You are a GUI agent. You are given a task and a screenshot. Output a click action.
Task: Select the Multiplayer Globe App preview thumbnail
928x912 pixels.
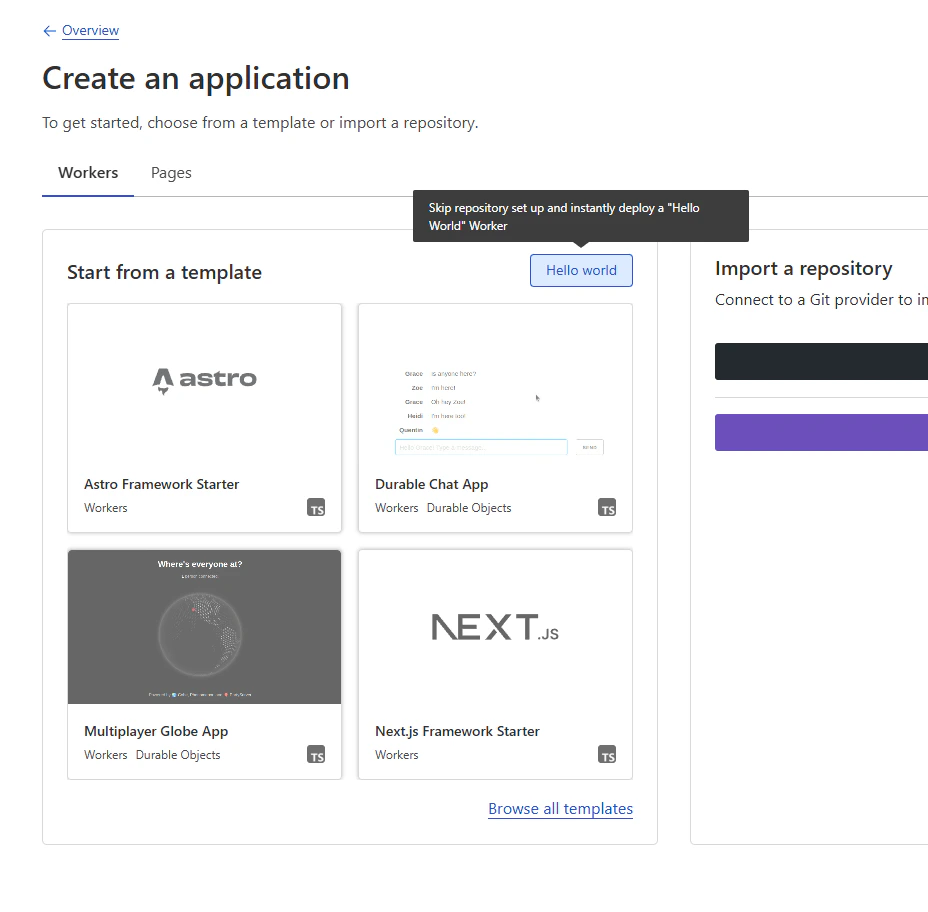205,627
